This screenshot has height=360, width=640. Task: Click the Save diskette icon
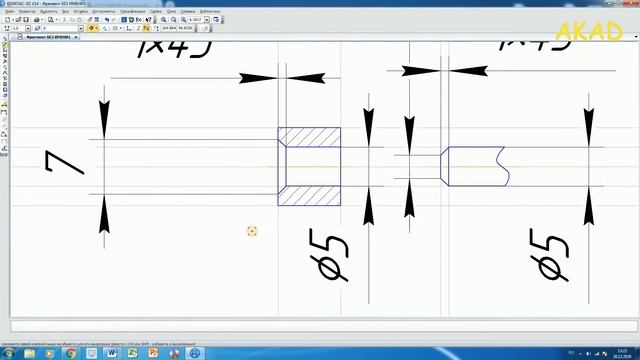[26, 20]
